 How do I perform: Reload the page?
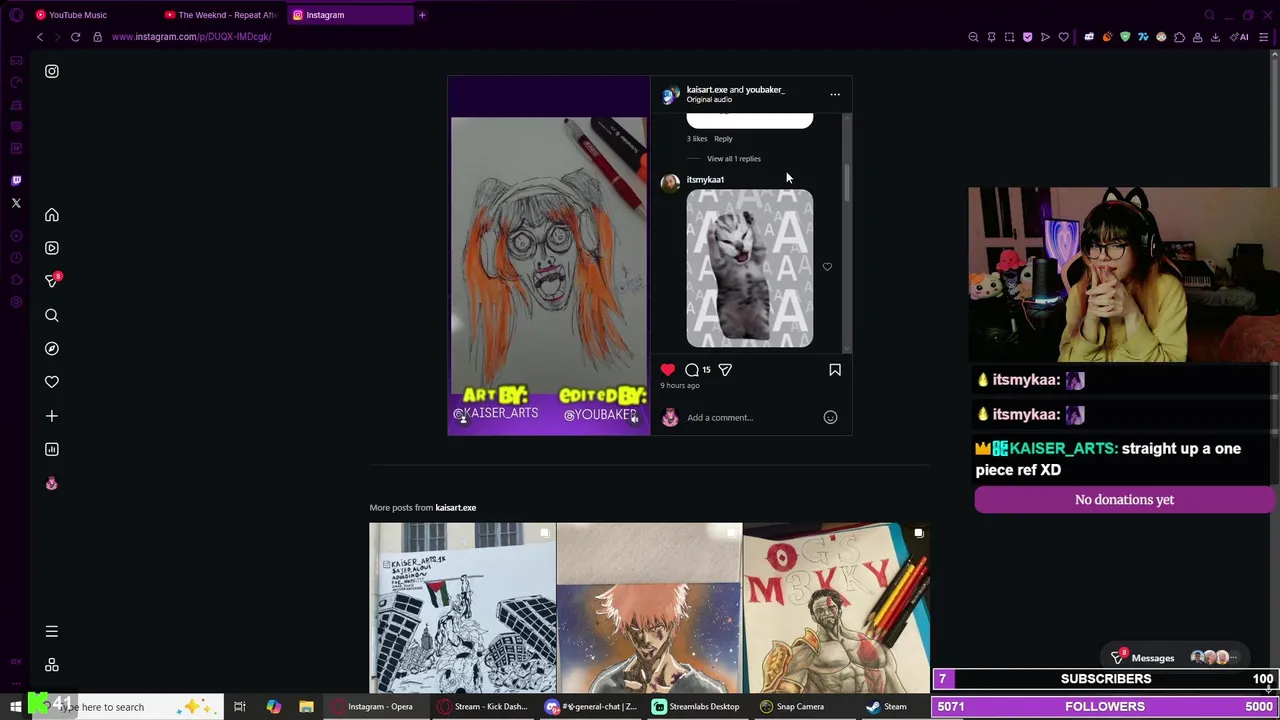coord(75,37)
